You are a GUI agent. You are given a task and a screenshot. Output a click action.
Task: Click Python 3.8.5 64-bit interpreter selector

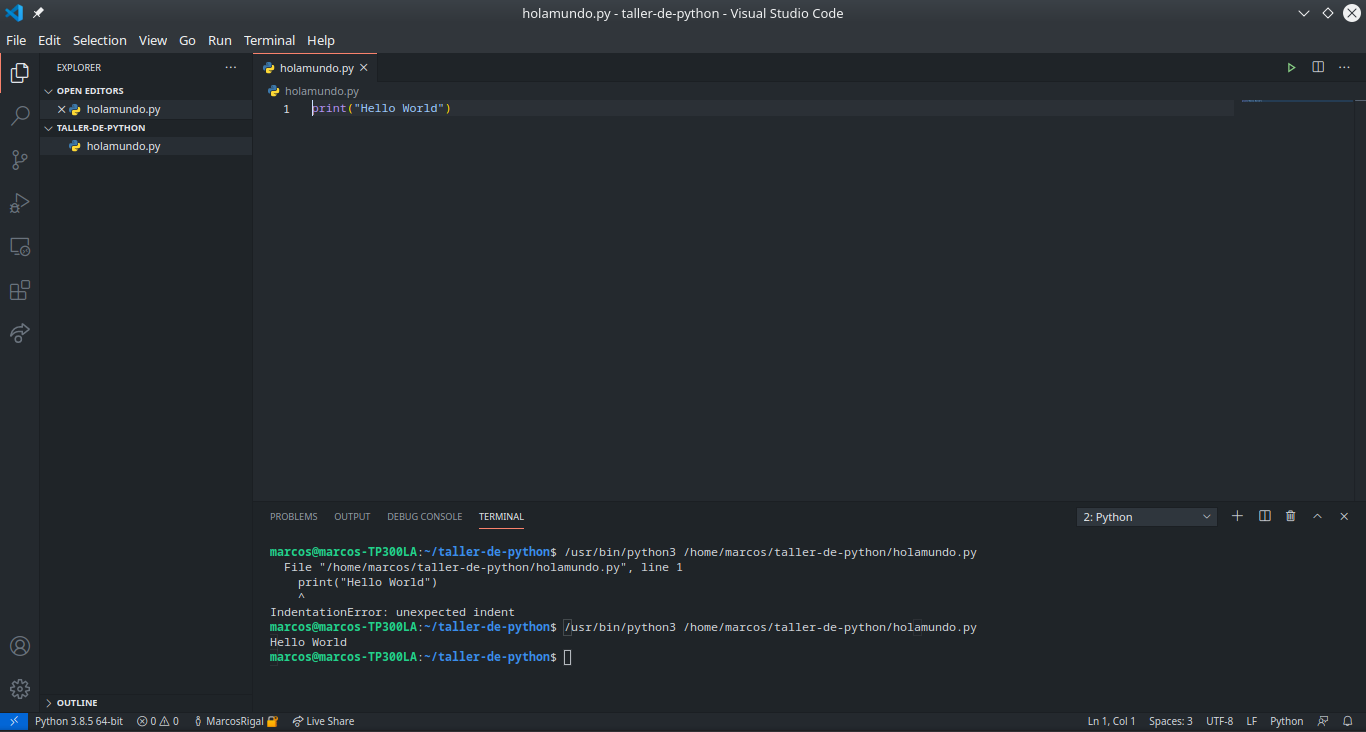tap(78, 721)
